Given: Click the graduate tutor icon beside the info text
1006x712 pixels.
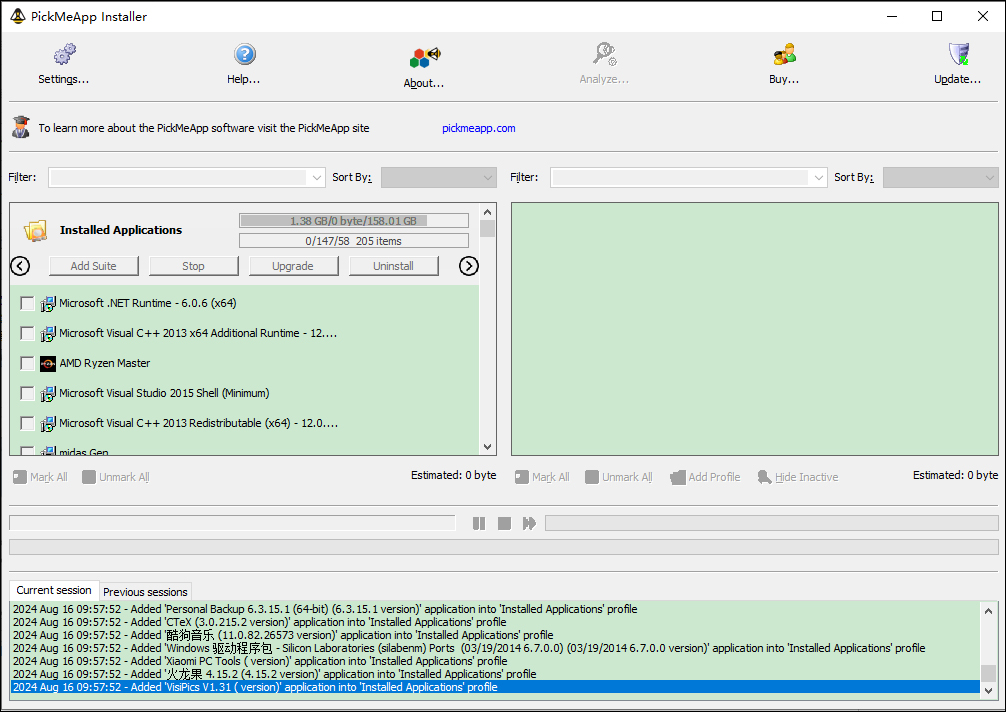Looking at the screenshot, I should [21, 127].
